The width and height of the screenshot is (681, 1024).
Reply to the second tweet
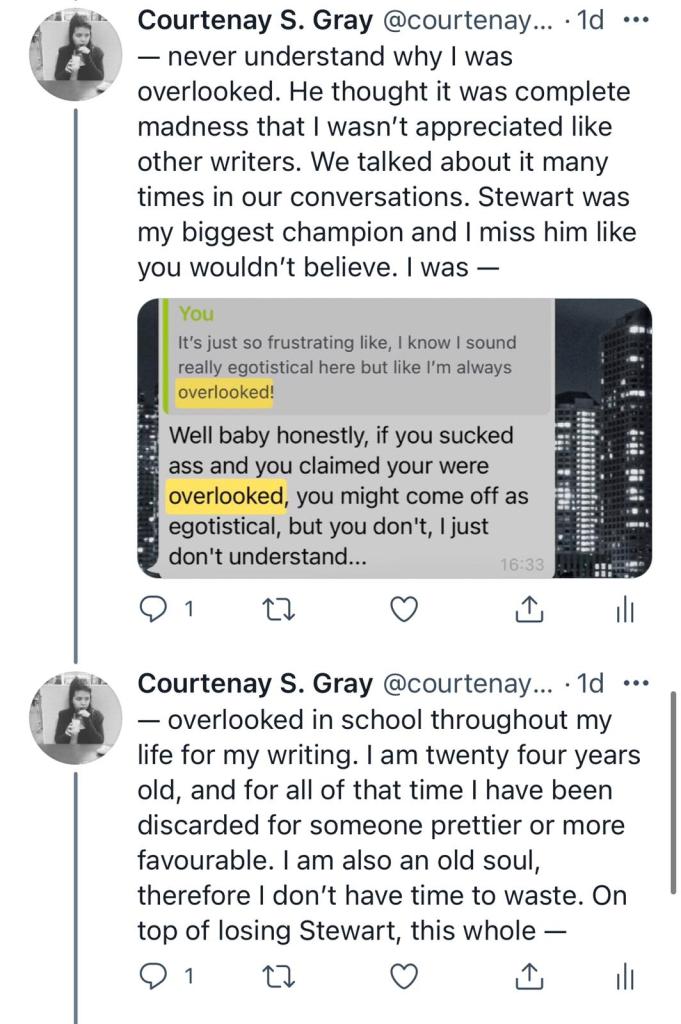[154, 973]
